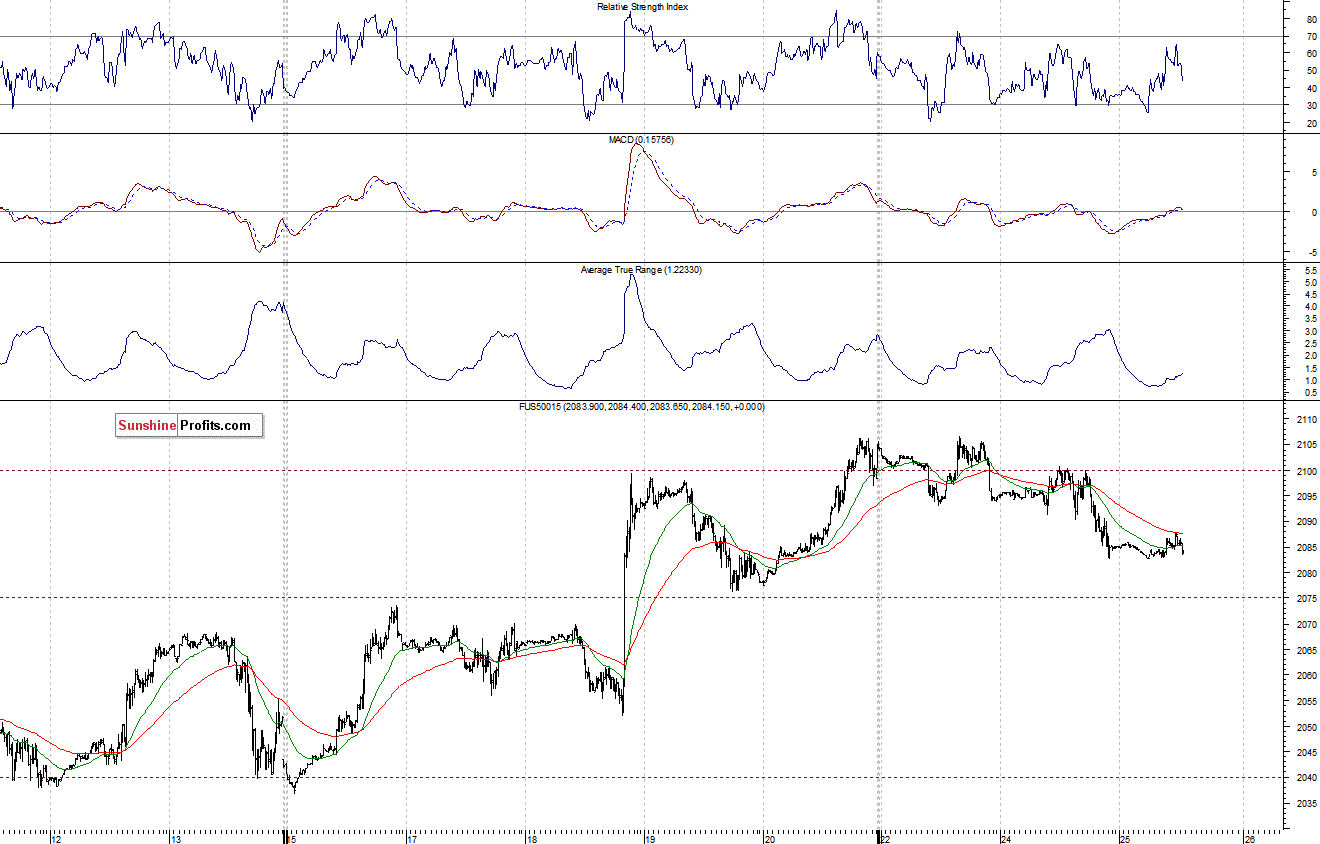Click the 30 value on RSI scale
The image size is (1320, 844).
tap(1311, 106)
